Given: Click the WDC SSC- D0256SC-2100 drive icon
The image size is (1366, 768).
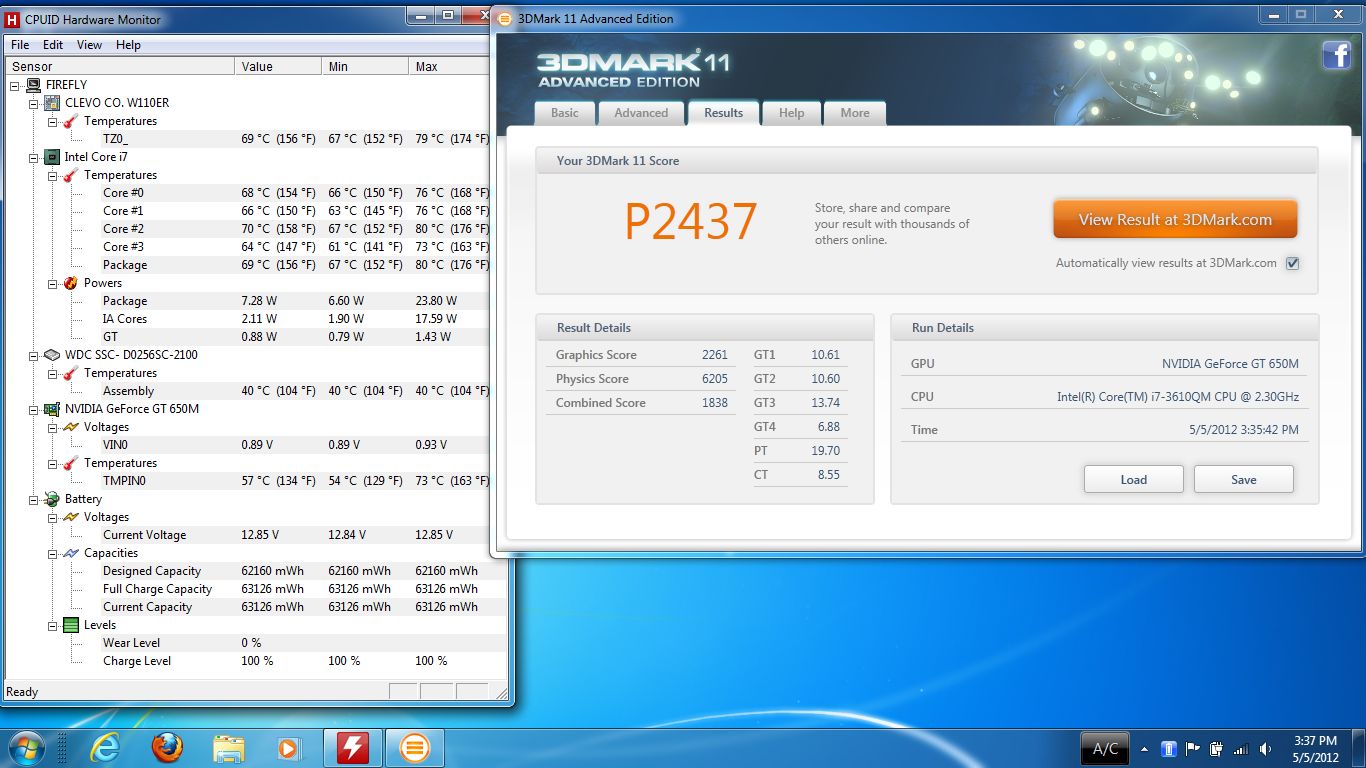Looking at the screenshot, I should point(52,355).
